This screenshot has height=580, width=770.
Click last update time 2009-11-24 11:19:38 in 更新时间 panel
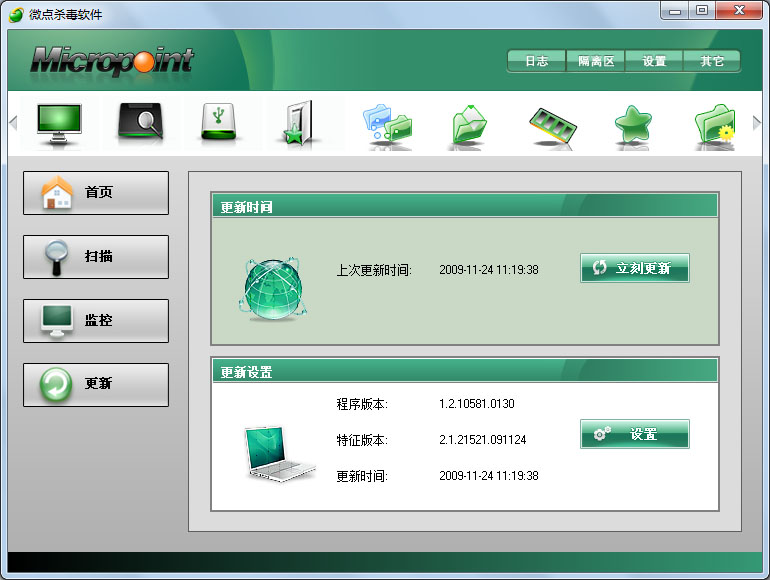point(489,270)
